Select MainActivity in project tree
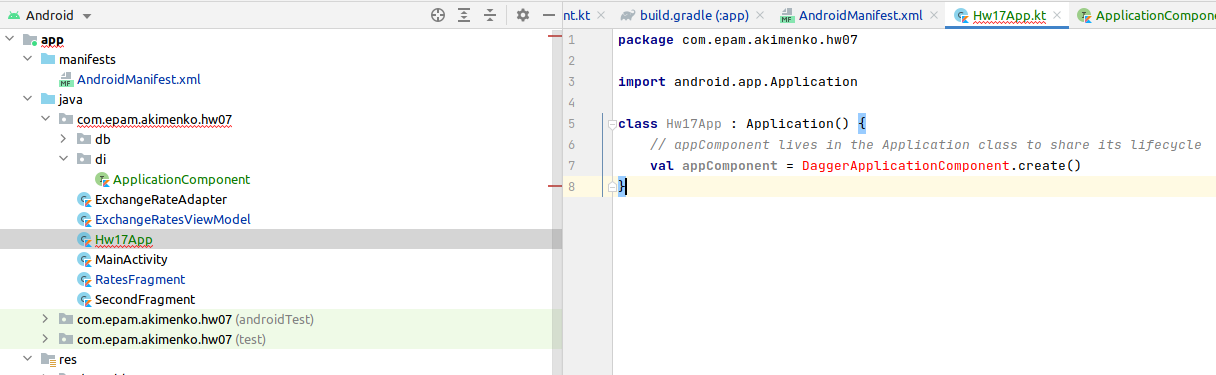The height and width of the screenshot is (375, 1216). click(131, 259)
